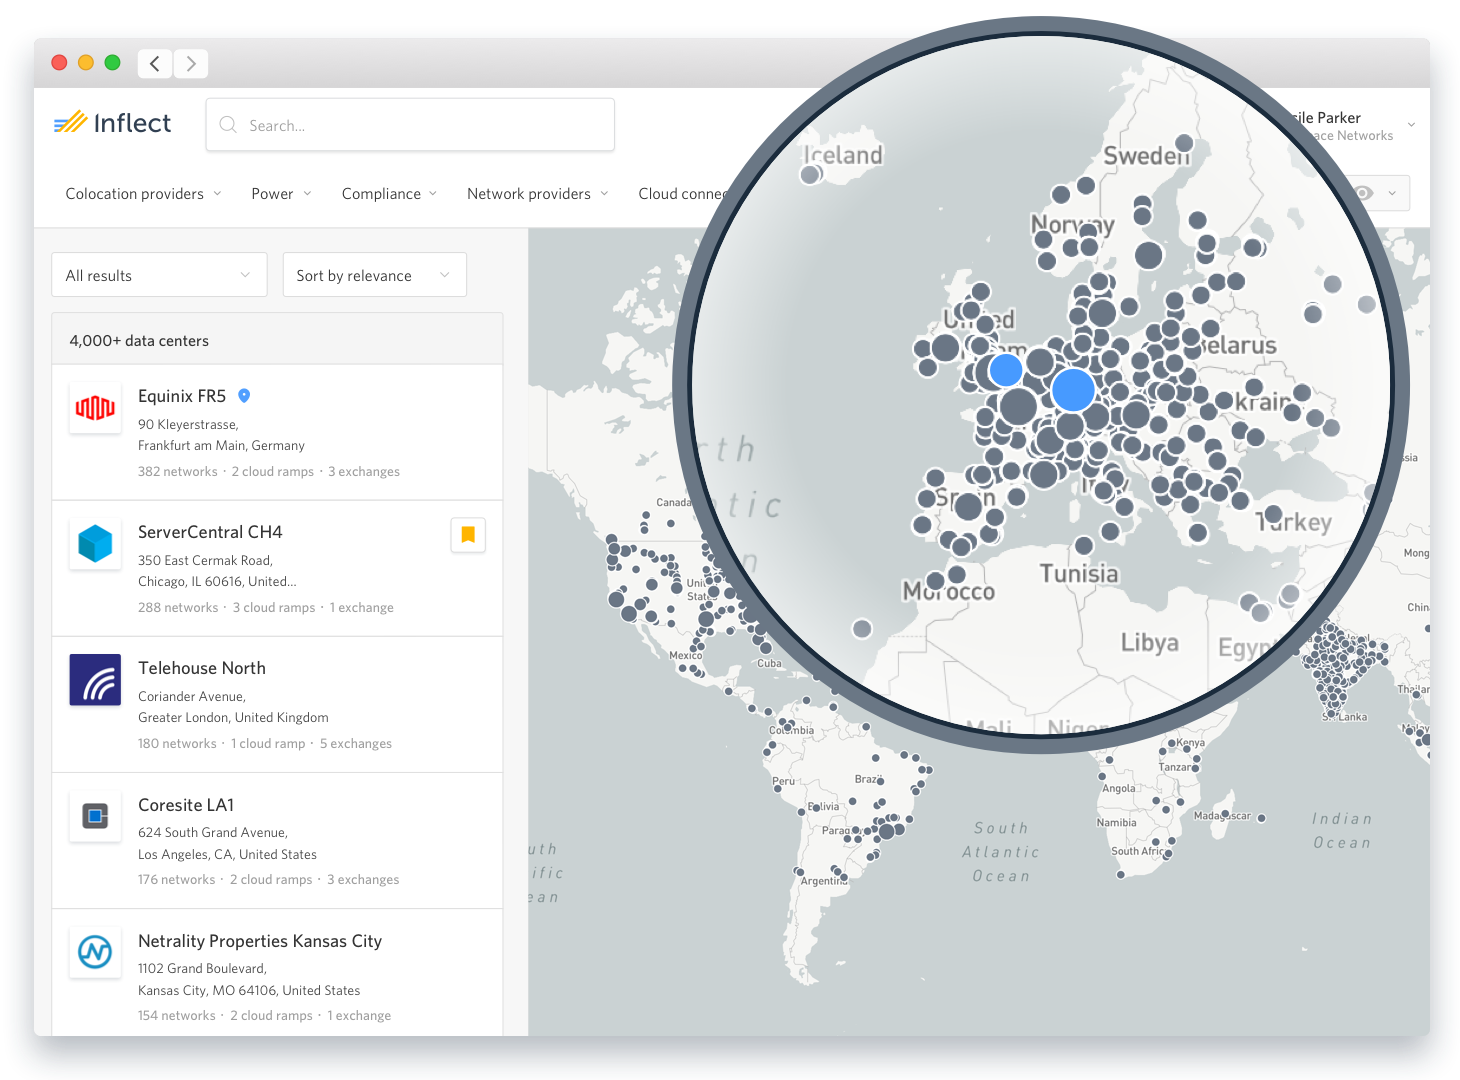
Task: Toggle the map visibility eye icon
Action: [x=1364, y=193]
